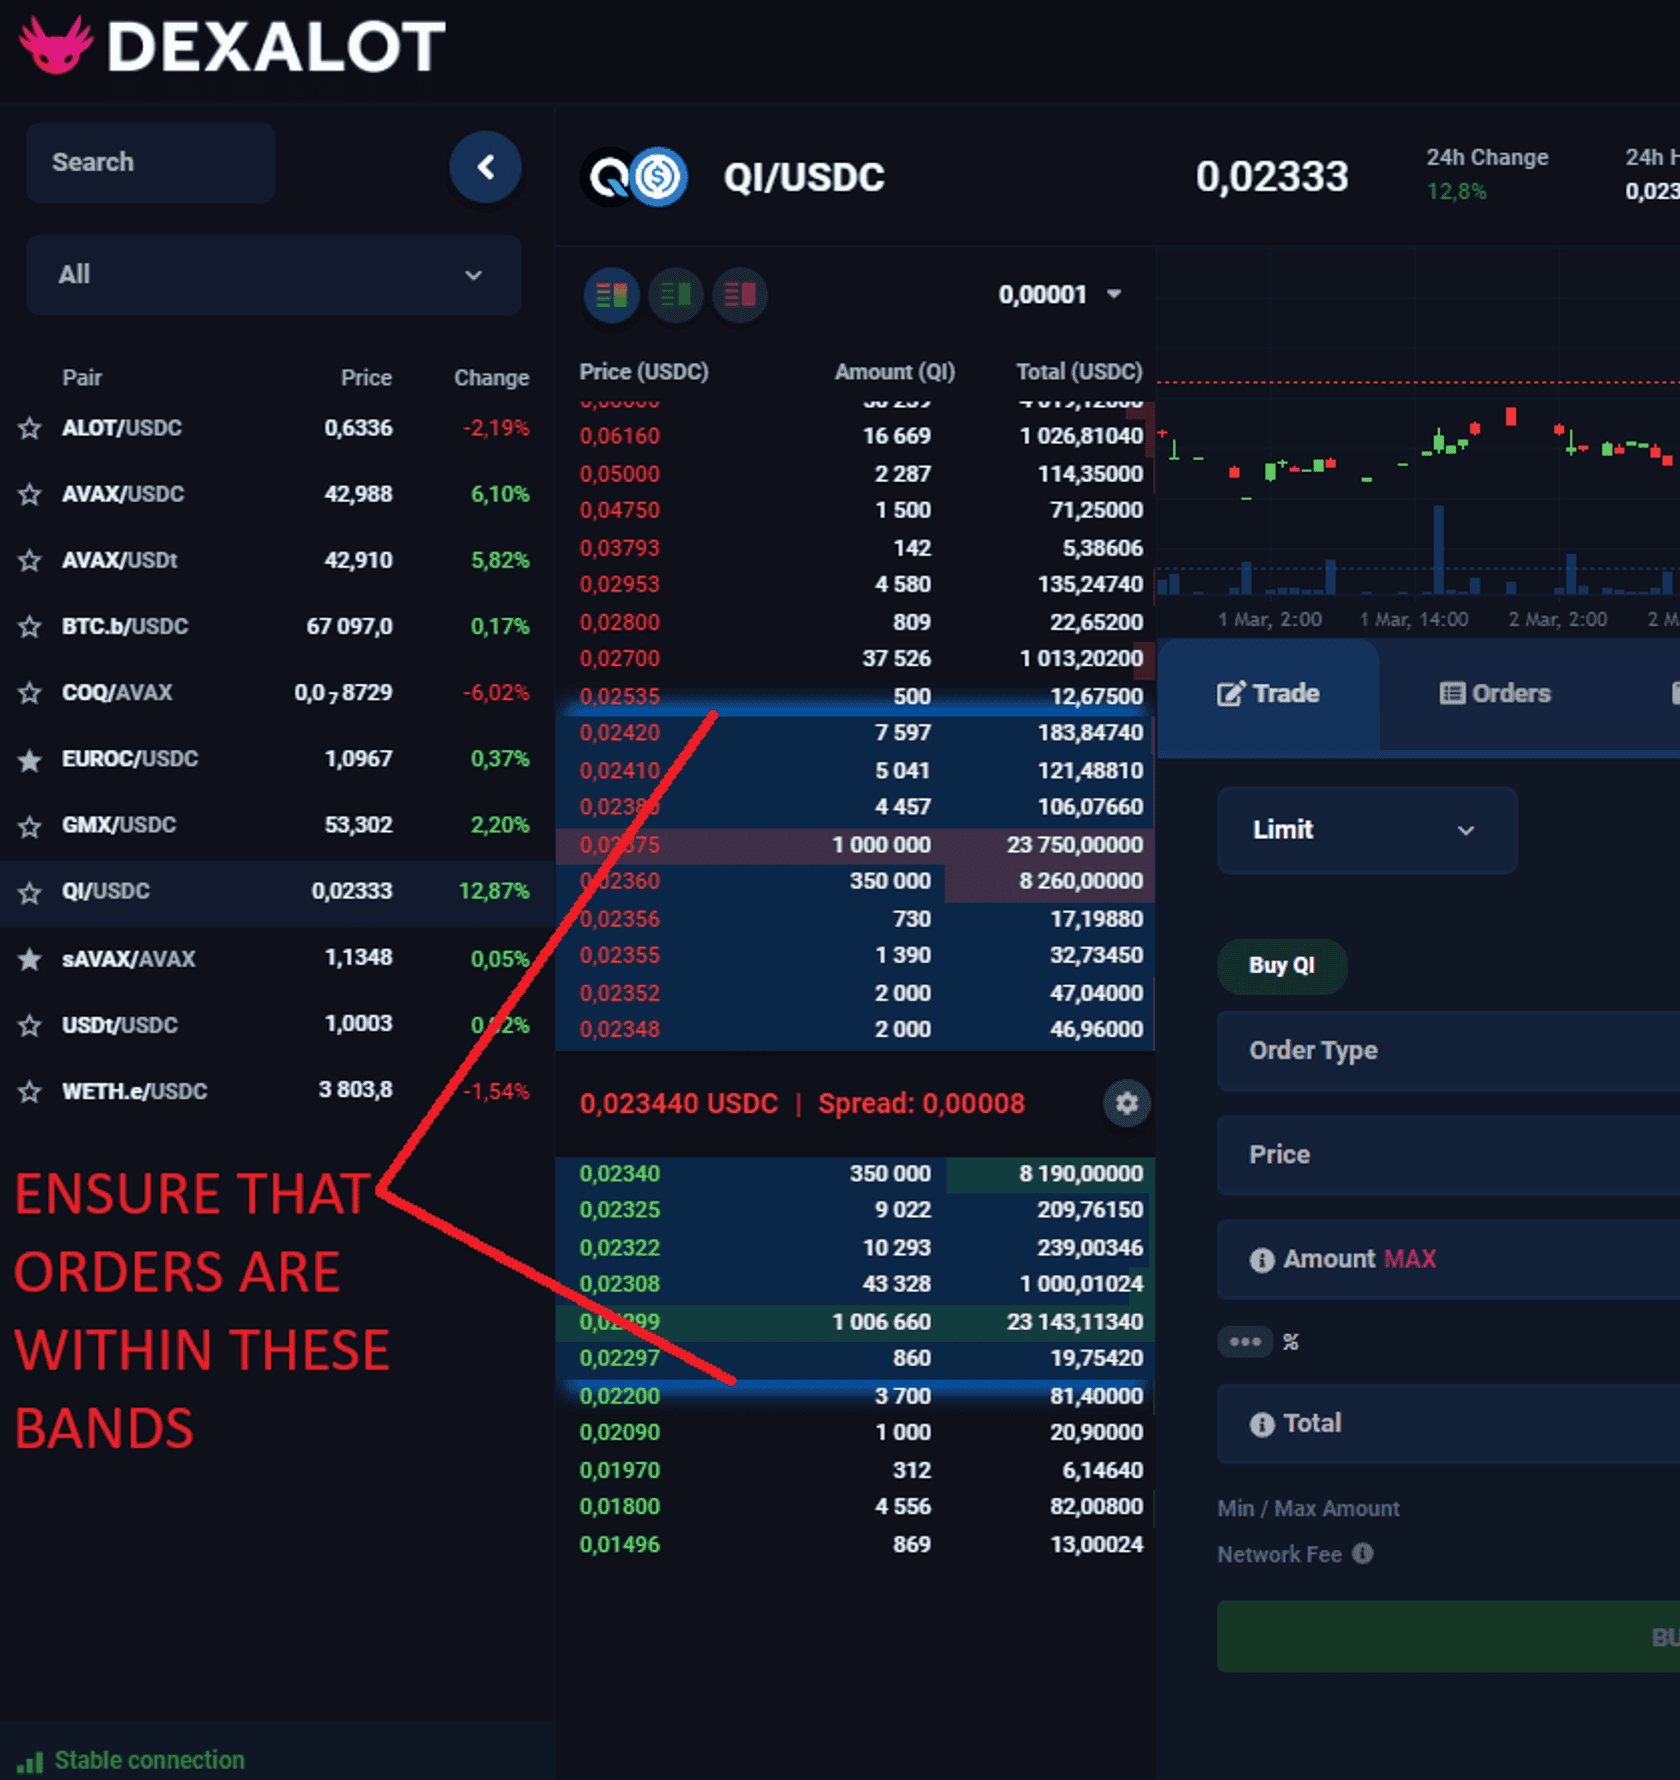Select the BTC.b/USDC pair row
The image size is (1680, 1780).
click(277, 627)
